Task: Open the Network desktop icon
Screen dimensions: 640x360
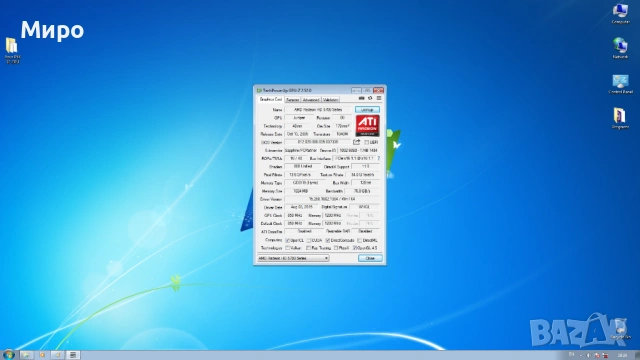Action: pyautogui.click(x=620, y=48)
